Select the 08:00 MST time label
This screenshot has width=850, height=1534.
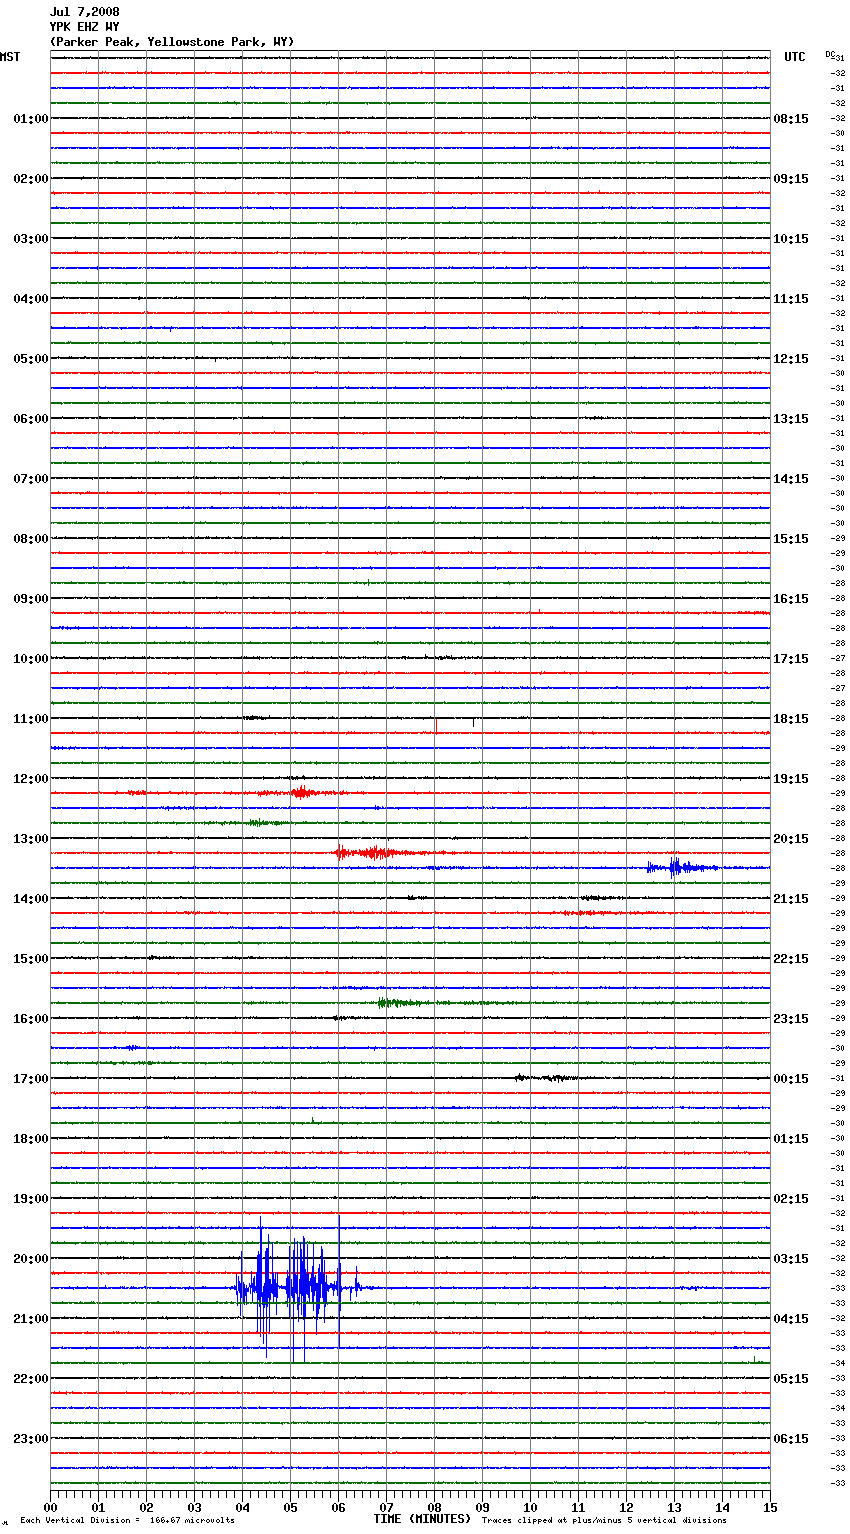(31, 539)
